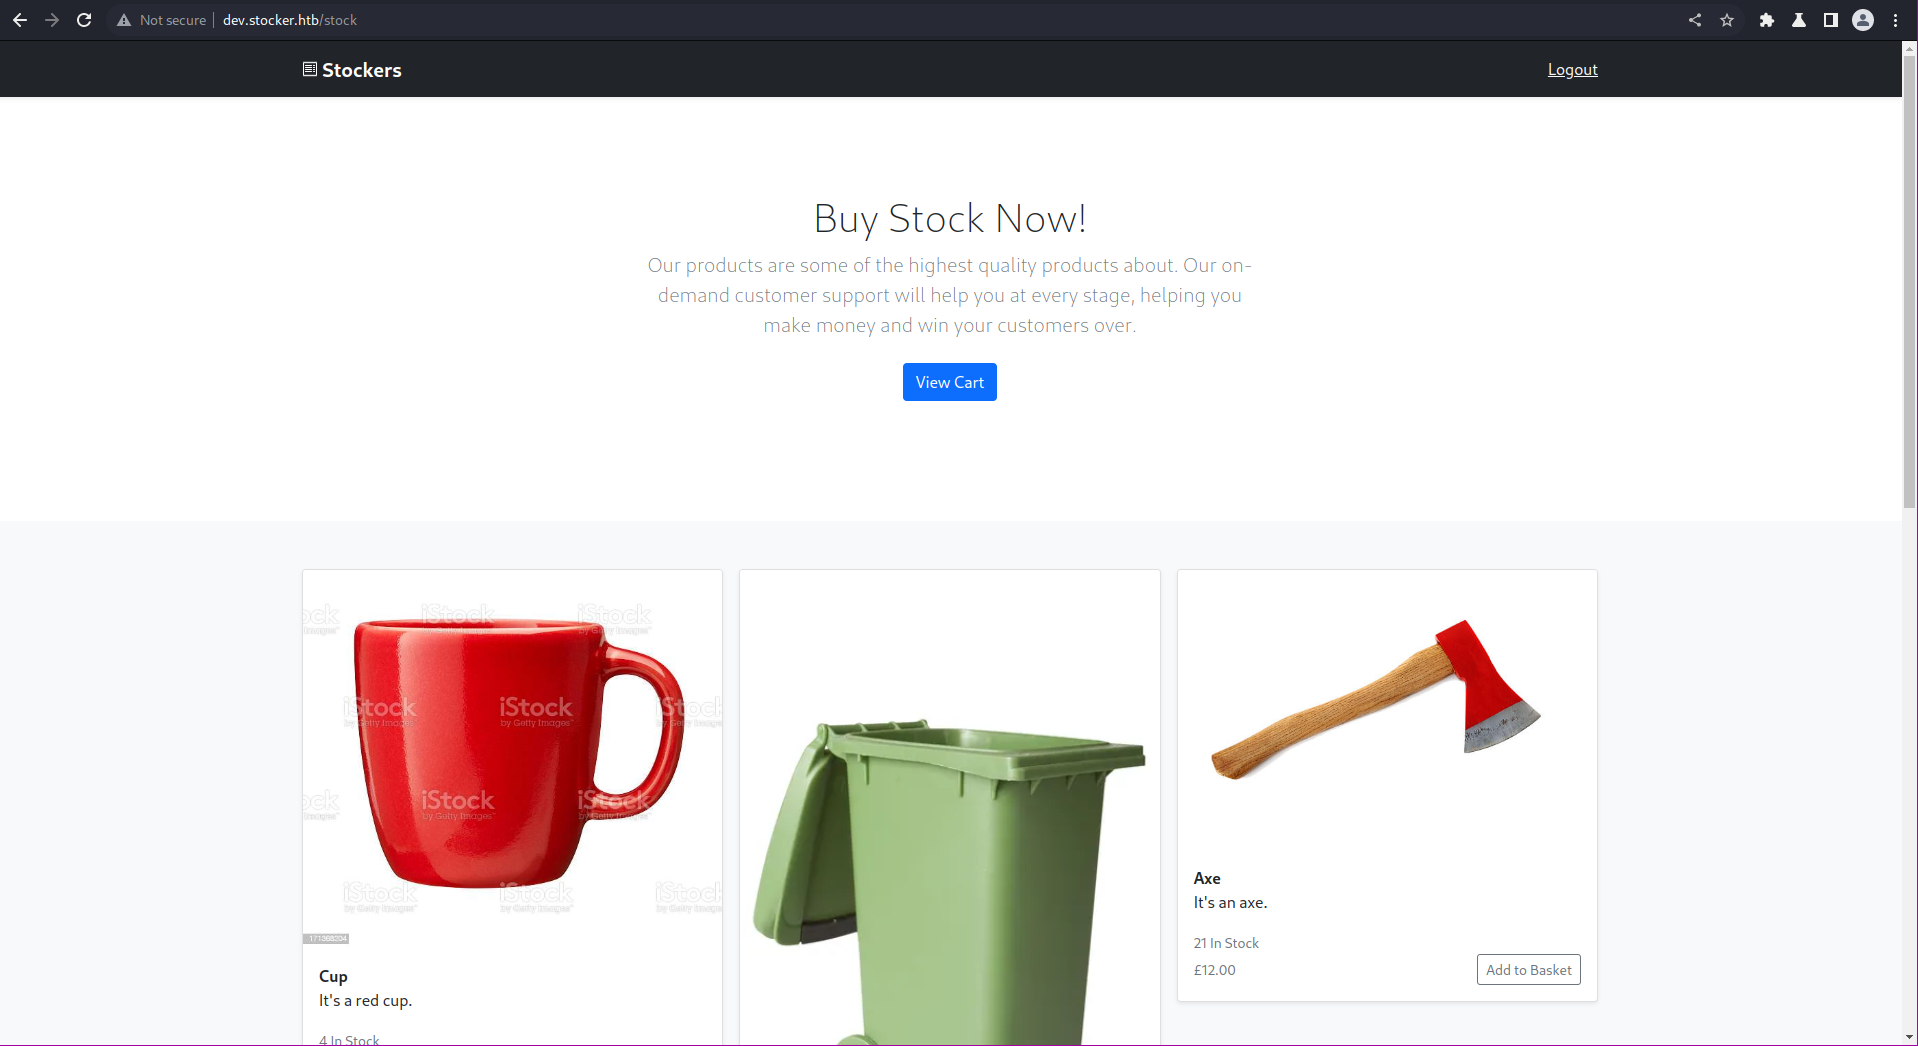This screenshot has height=1046, width=1918.
Task: Click the scrollbar down arrow
Action: point(1910,1037)
